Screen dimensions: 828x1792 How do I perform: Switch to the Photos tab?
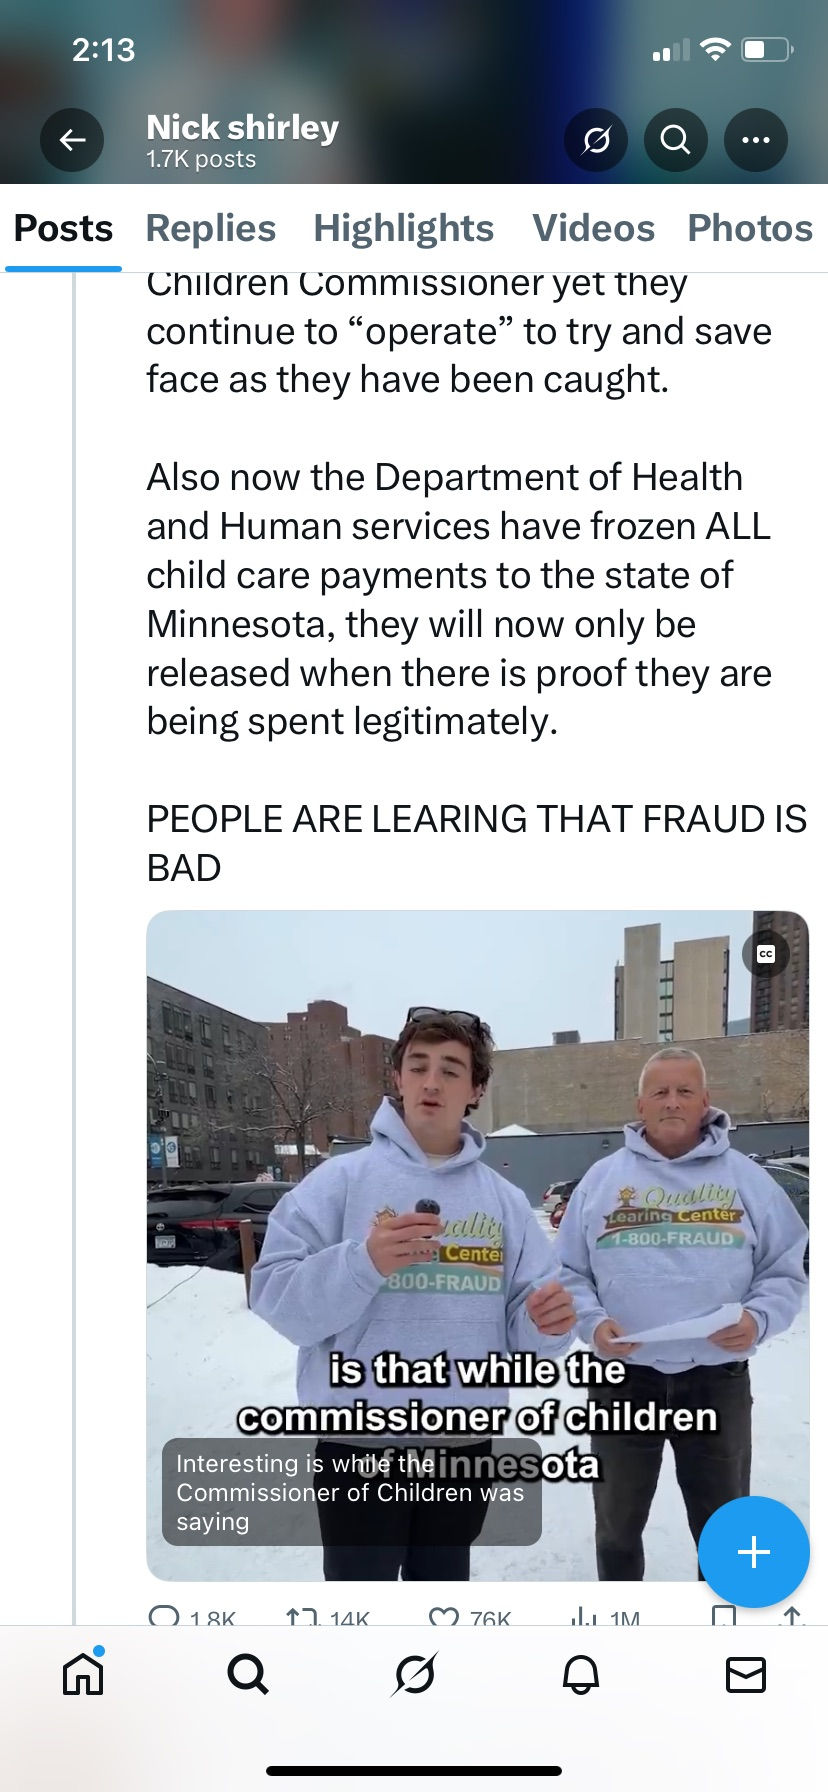[x=750, y=228]
